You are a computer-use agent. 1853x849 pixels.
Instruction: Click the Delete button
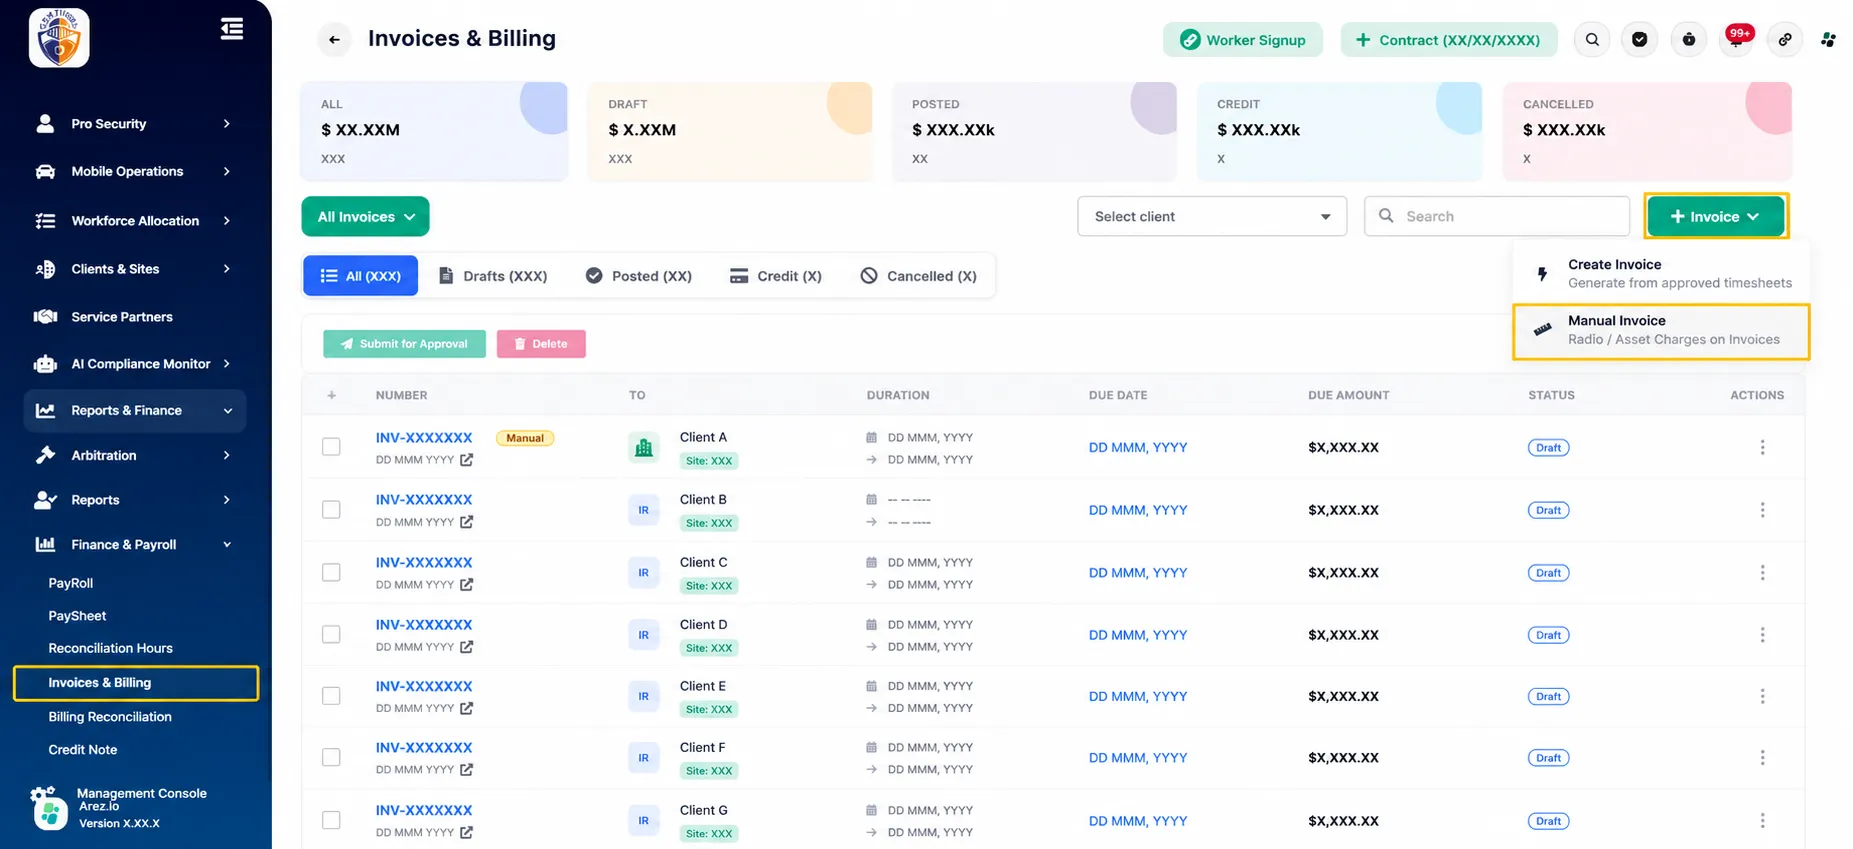click(541, 344)
